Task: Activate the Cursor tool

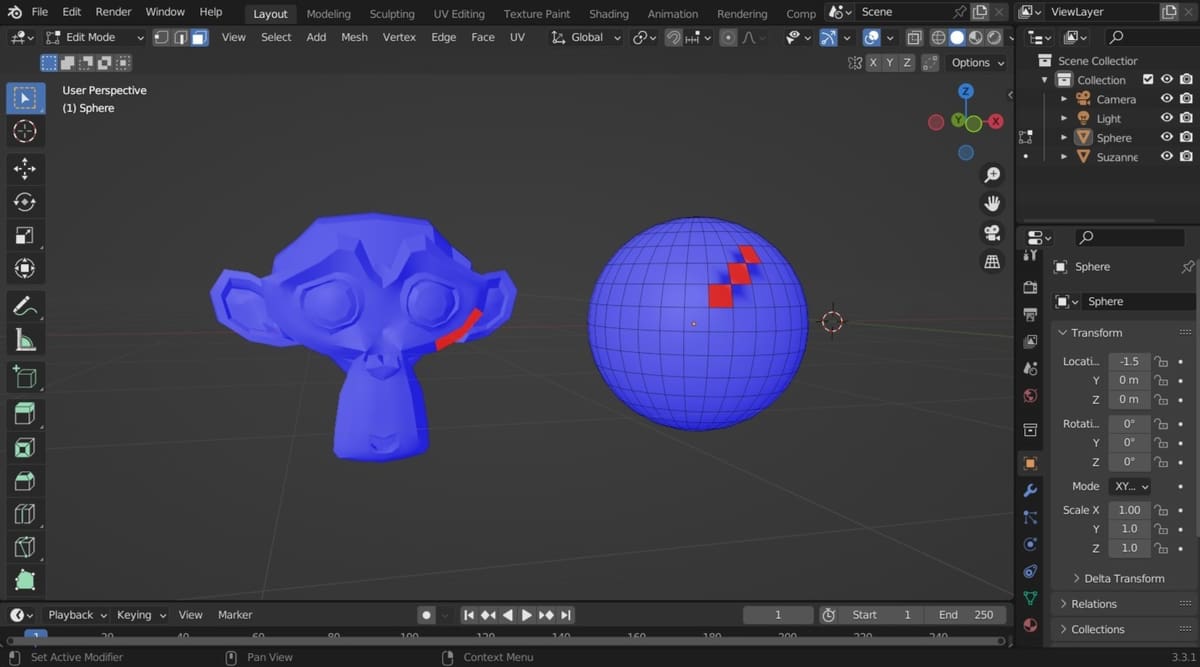Action: pyautogui.click(x=25, y=131)
